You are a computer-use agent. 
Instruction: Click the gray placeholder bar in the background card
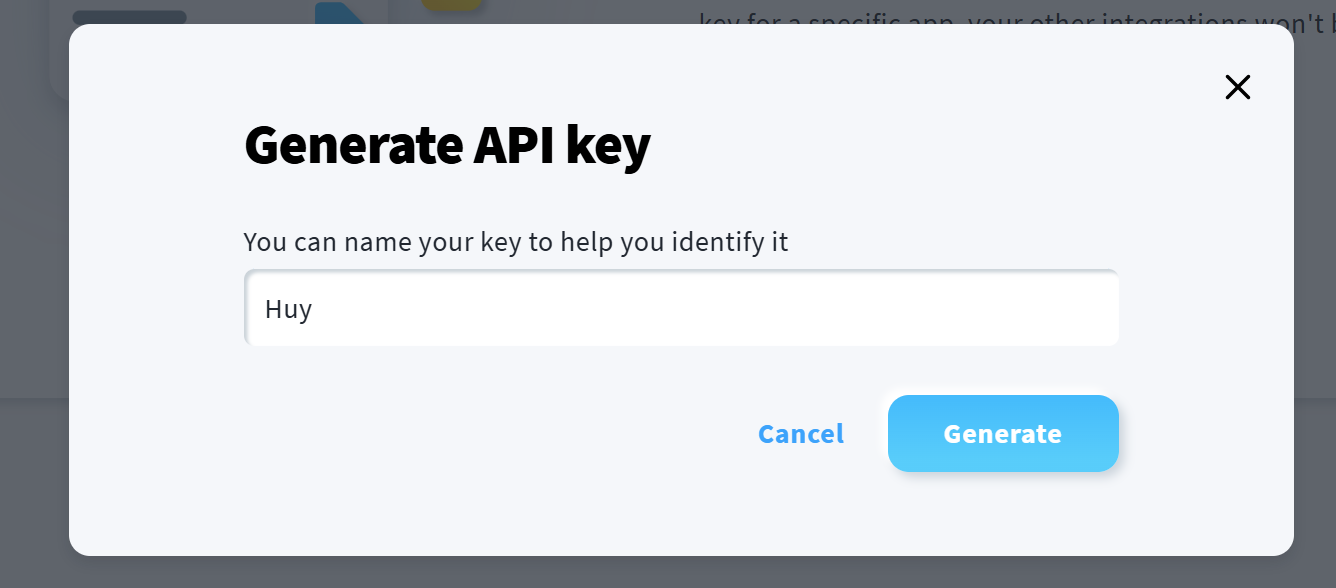pyautogui.click(x=130, y=17)
